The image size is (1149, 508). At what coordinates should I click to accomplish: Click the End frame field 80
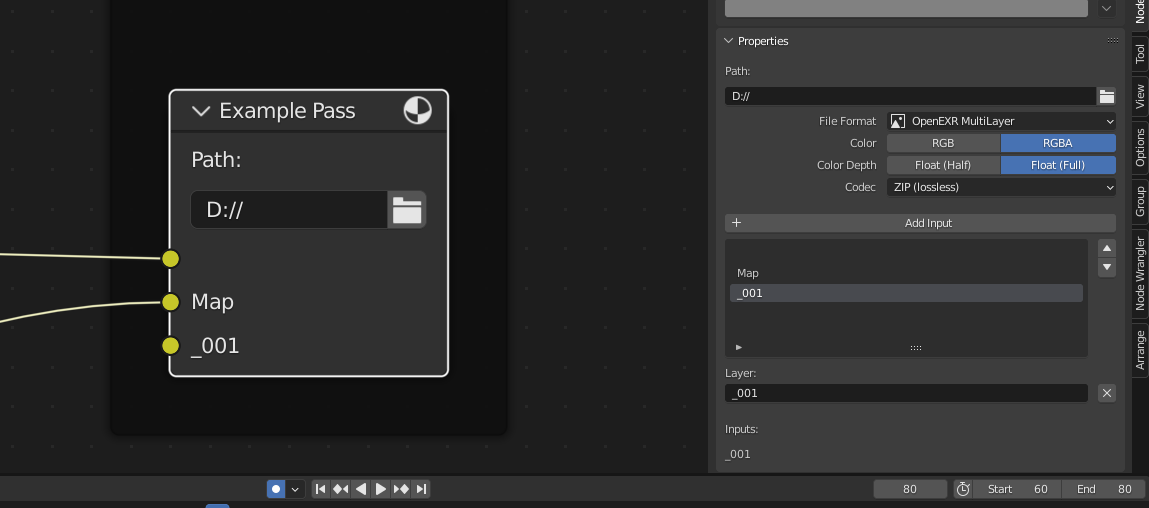[x=1103, y=489]
